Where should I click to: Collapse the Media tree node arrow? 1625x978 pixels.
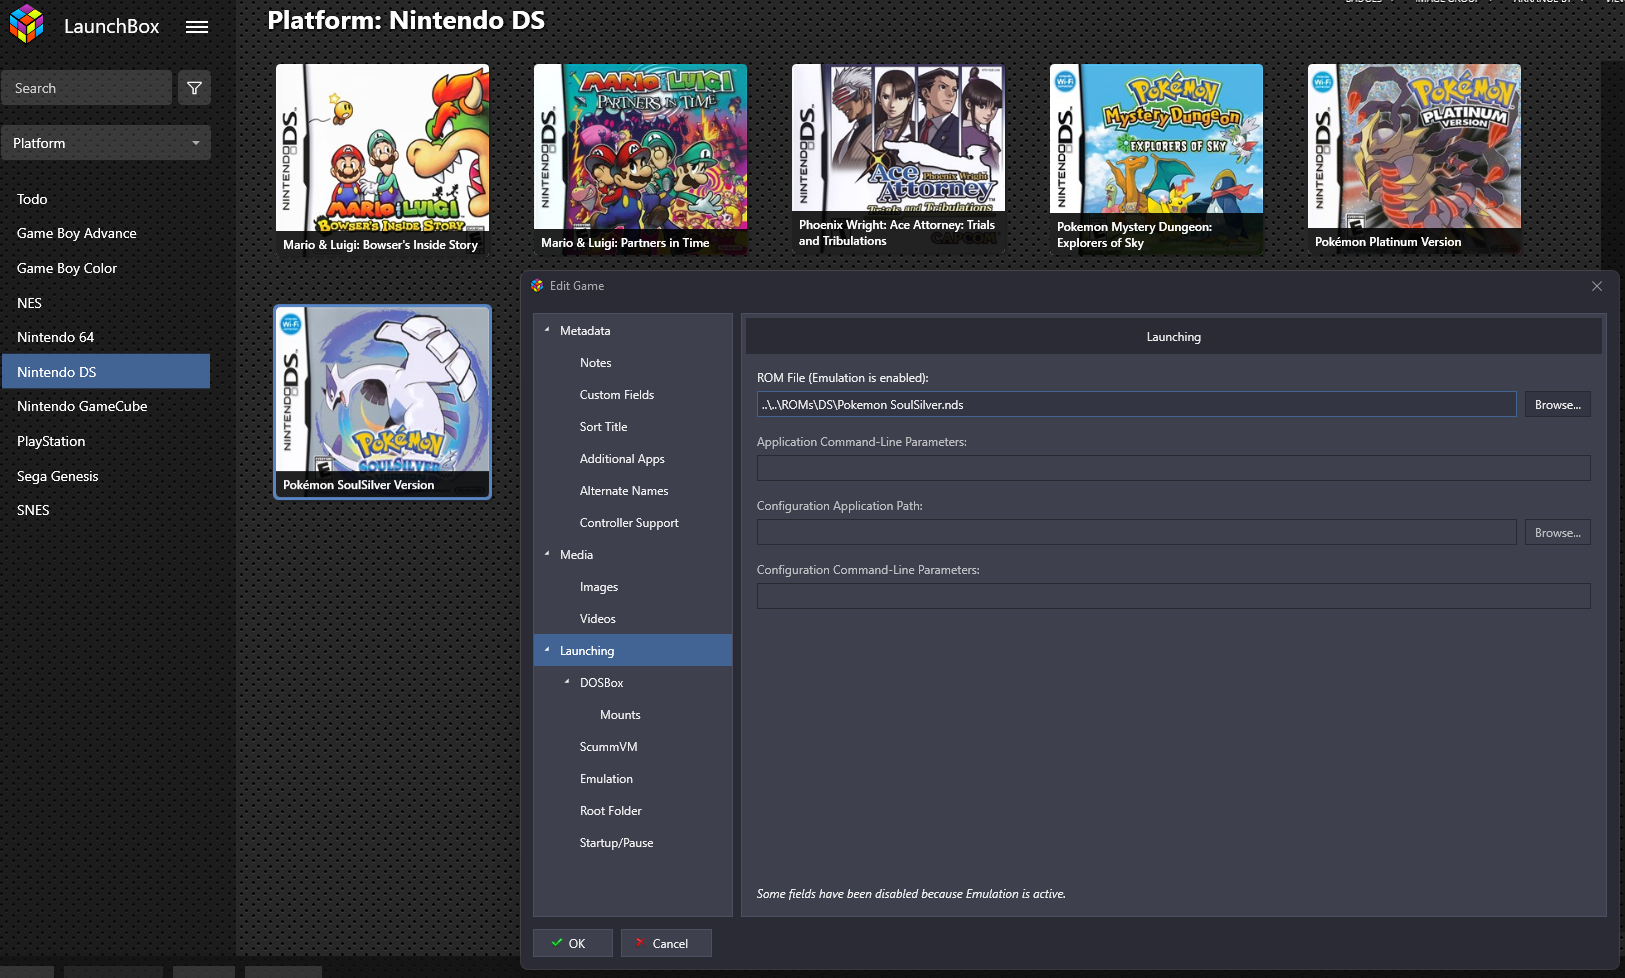point(547,554)
